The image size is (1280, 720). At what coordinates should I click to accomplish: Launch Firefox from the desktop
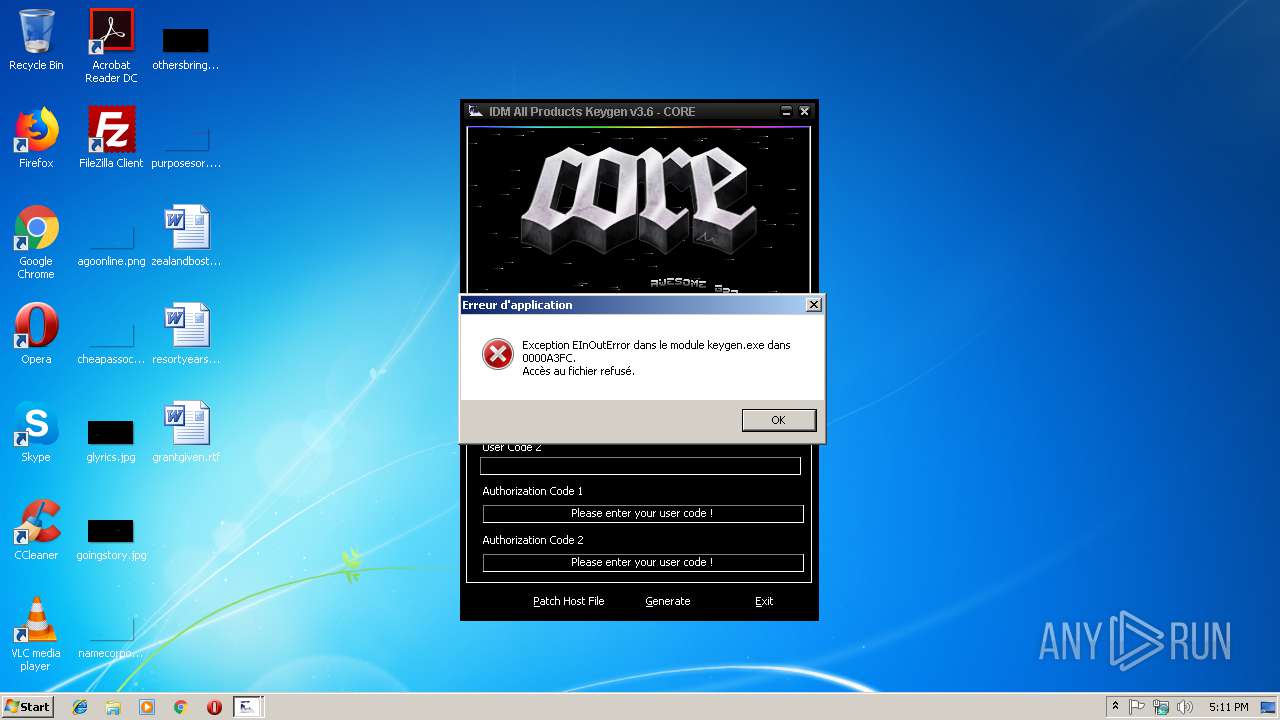36,138
